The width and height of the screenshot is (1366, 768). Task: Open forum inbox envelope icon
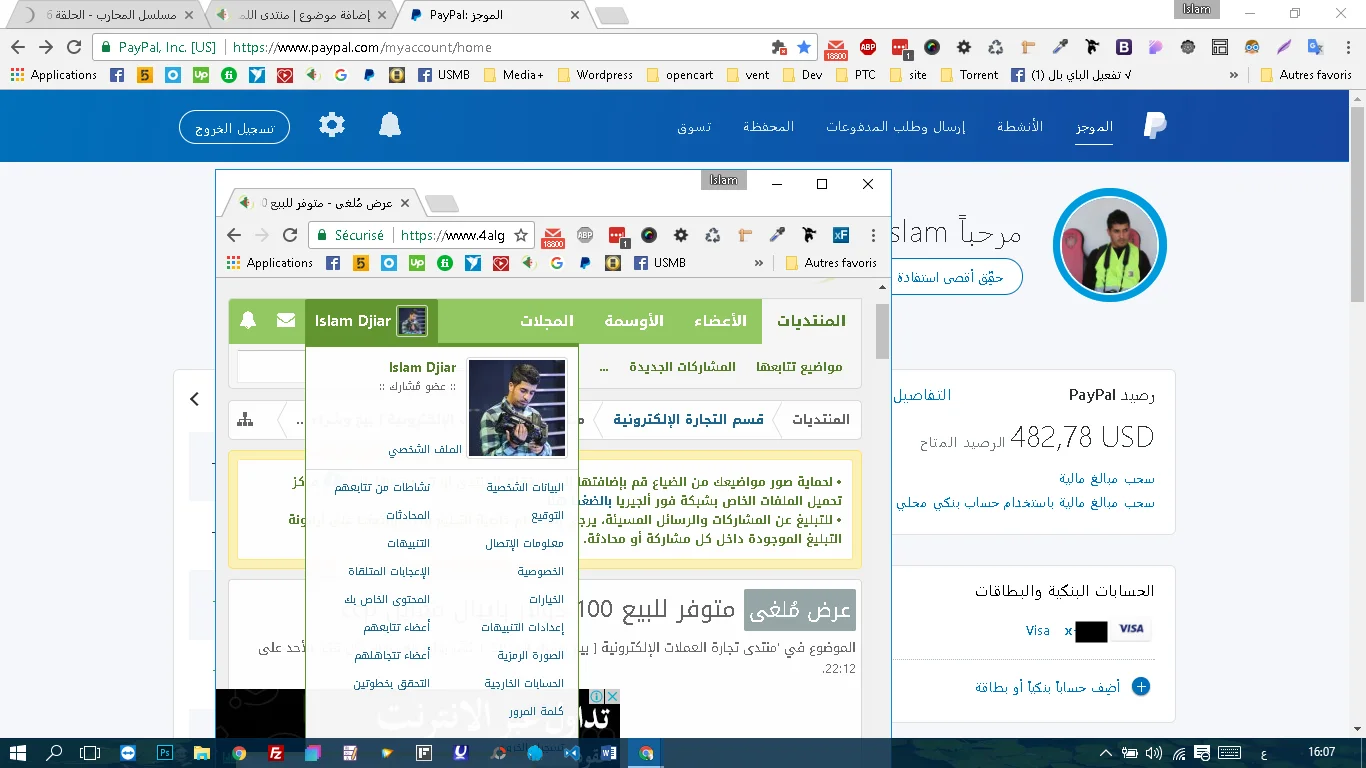point(286,321)
